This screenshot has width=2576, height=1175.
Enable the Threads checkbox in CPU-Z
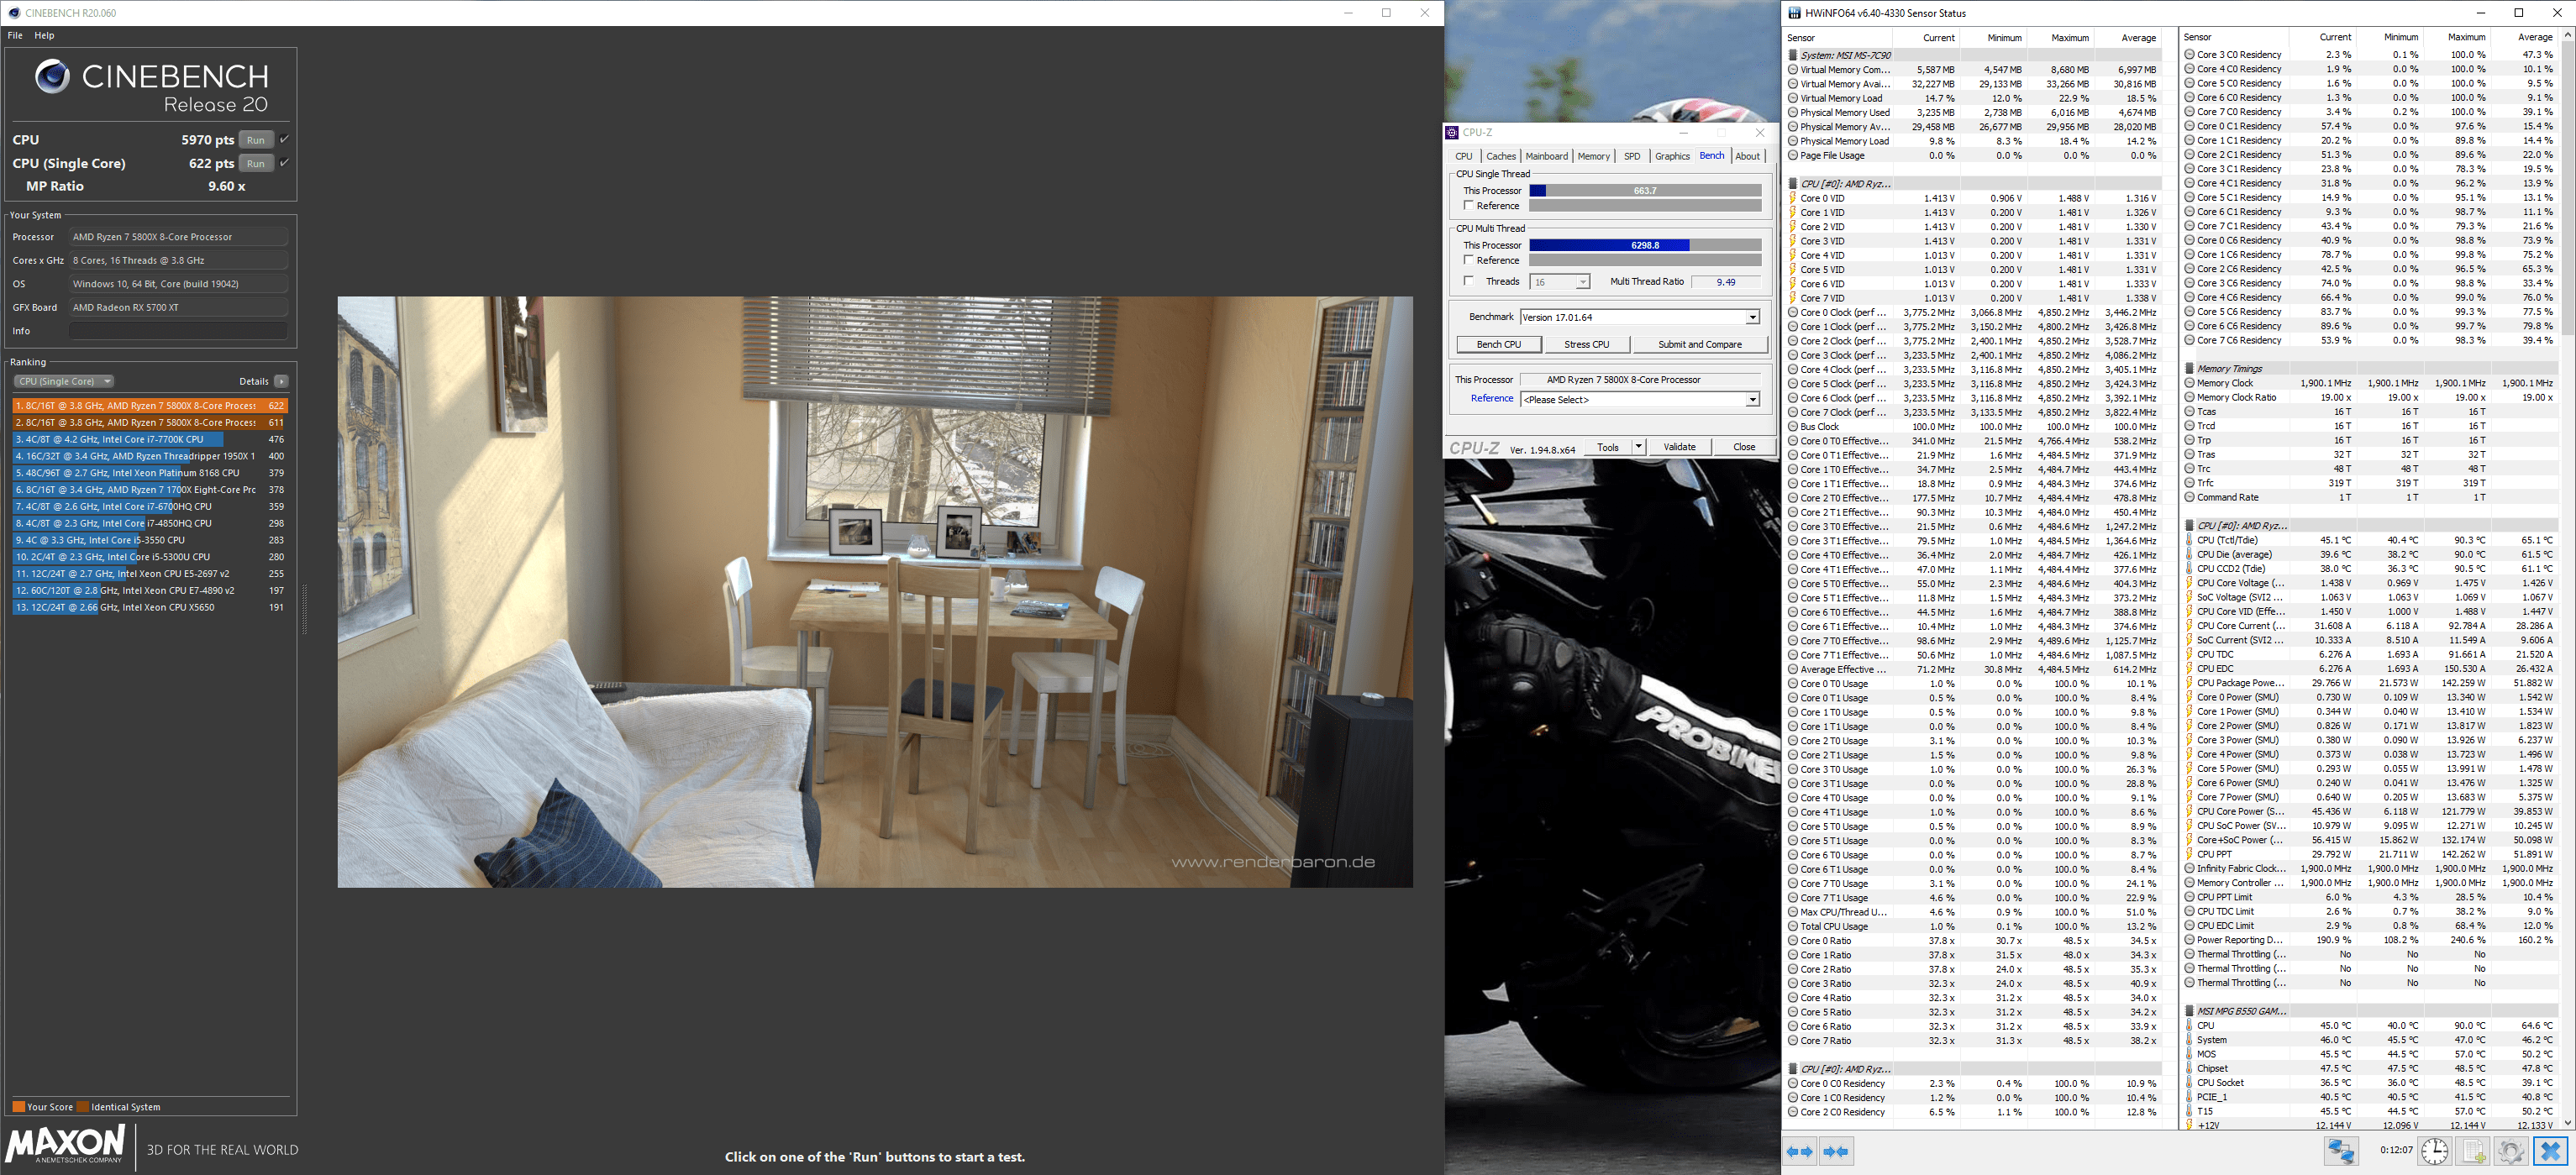tap(1468, 281)
